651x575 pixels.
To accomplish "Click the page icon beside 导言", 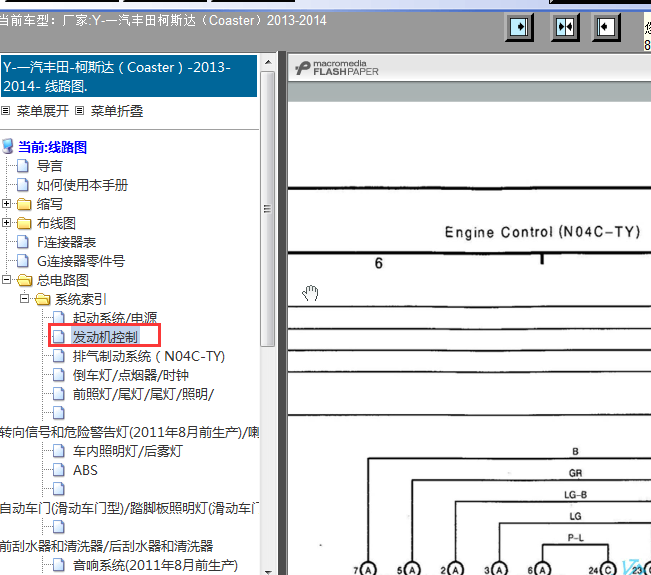I will click(23, 166).
